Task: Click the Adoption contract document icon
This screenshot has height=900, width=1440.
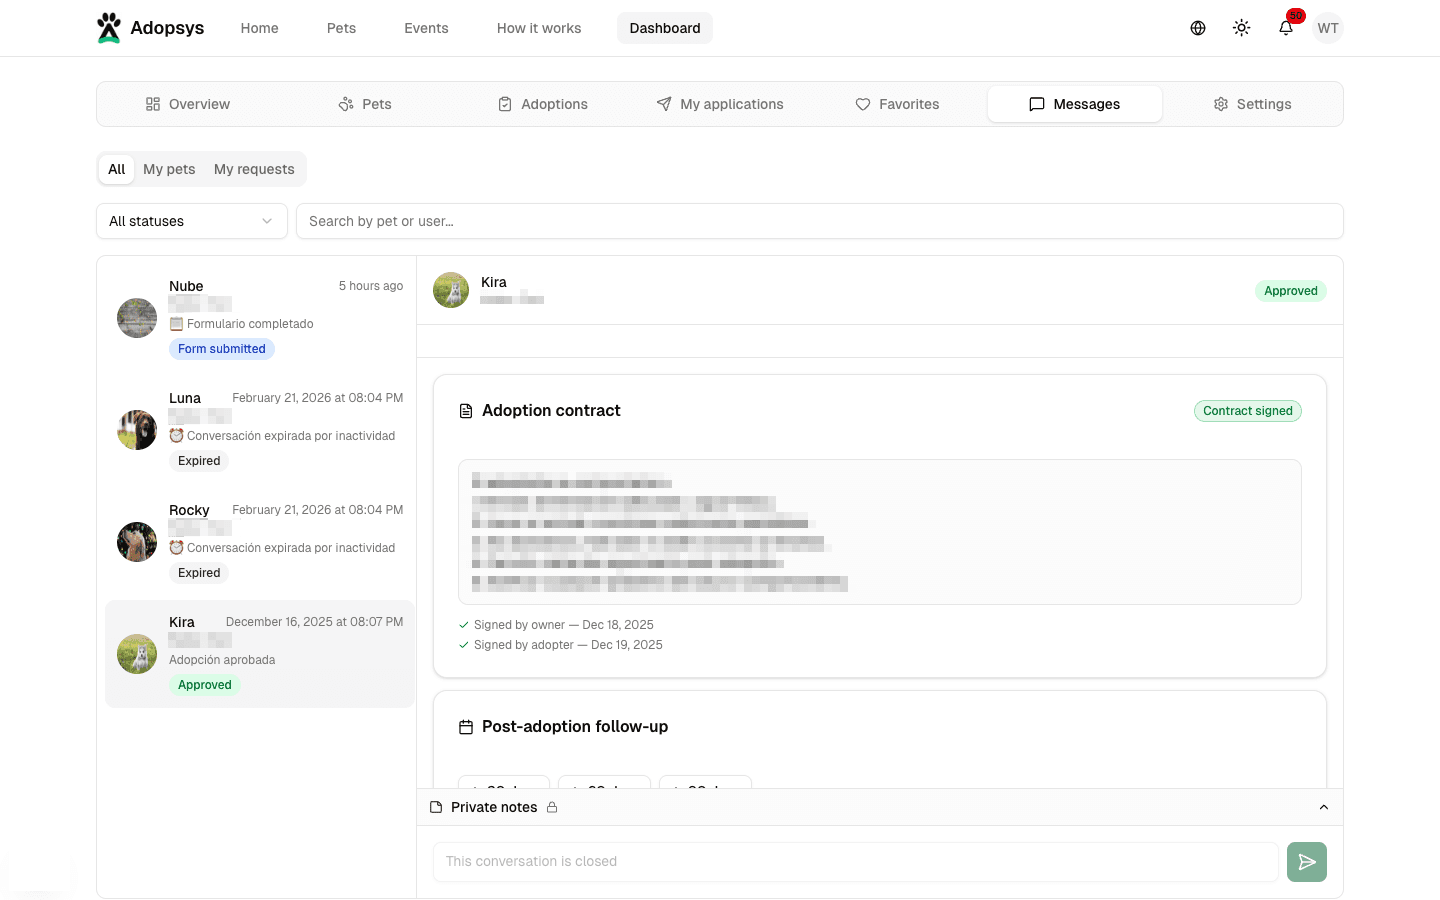Action: click(x=466, y=410)
